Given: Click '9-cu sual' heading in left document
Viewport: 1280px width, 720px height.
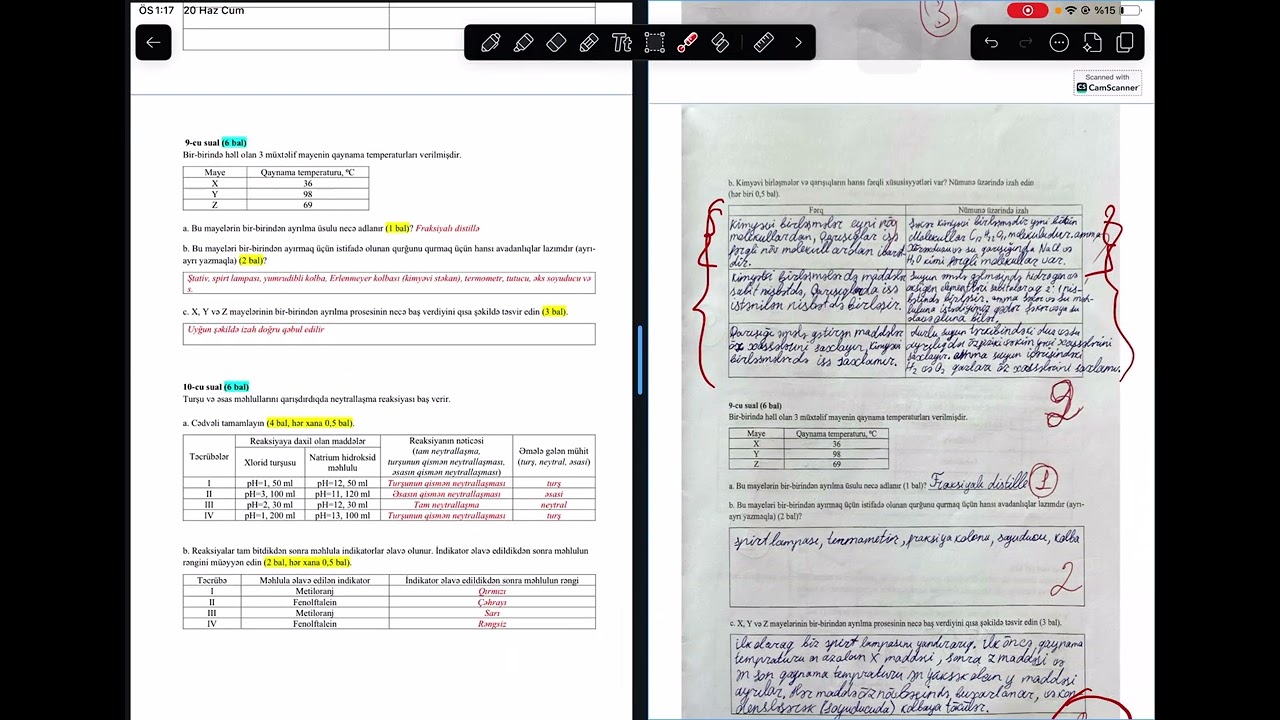Looking at the screenshot, I should point(201,142).
